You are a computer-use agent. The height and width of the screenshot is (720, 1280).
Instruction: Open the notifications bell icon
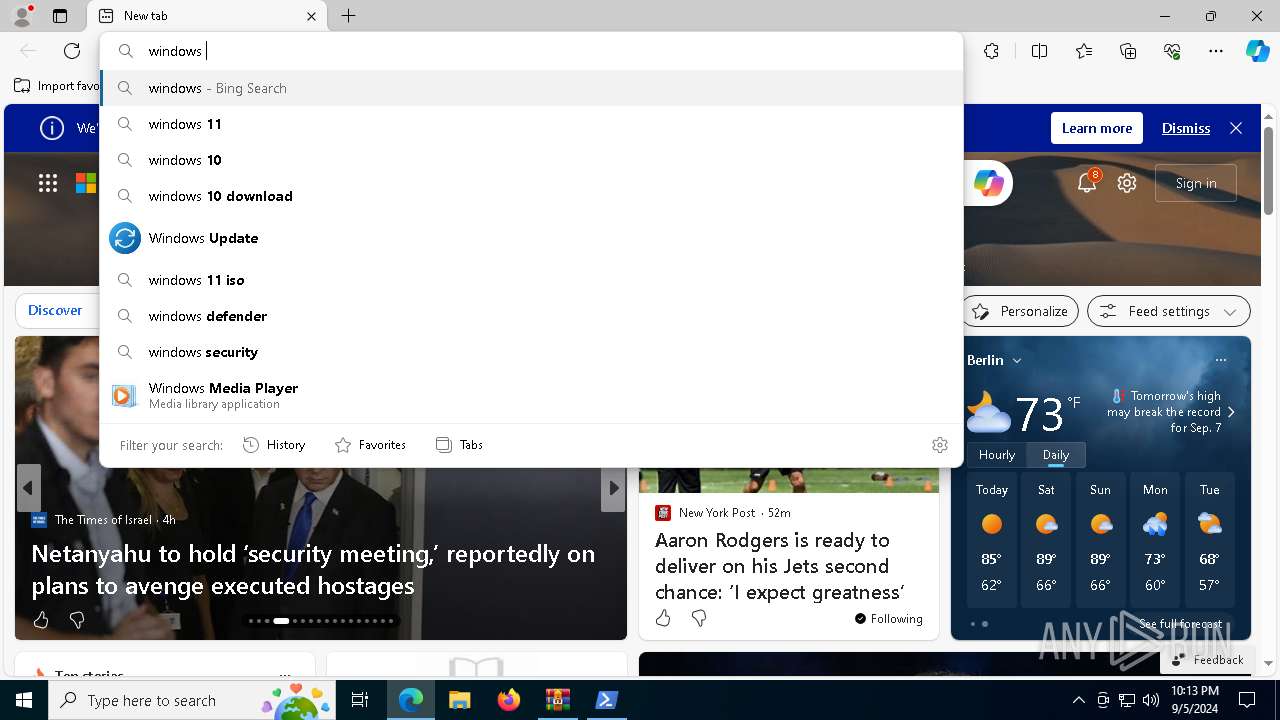click(1087, 182)
